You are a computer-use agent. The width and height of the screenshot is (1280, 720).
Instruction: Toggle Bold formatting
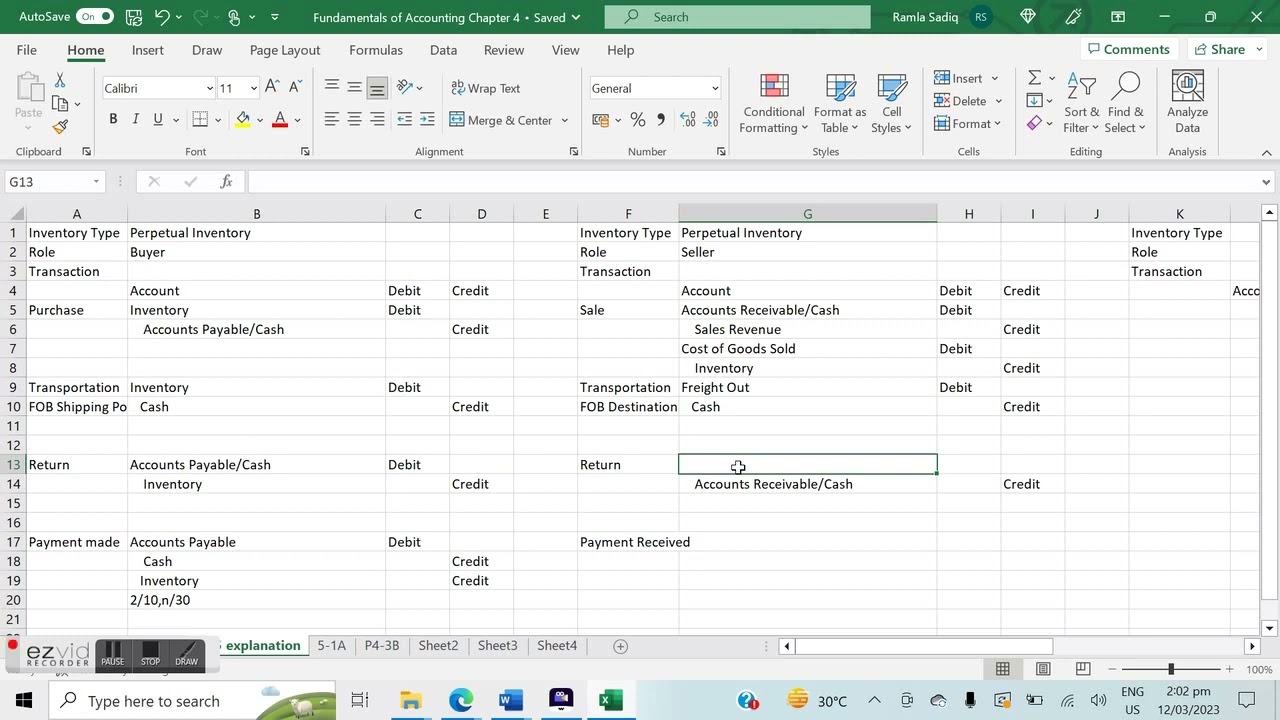(113, 120)
